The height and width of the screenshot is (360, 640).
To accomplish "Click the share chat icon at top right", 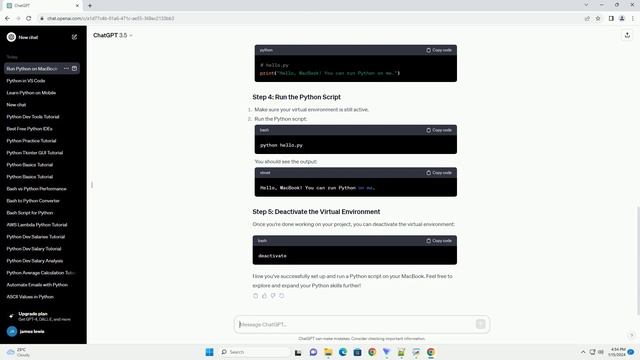I will 627,36.
